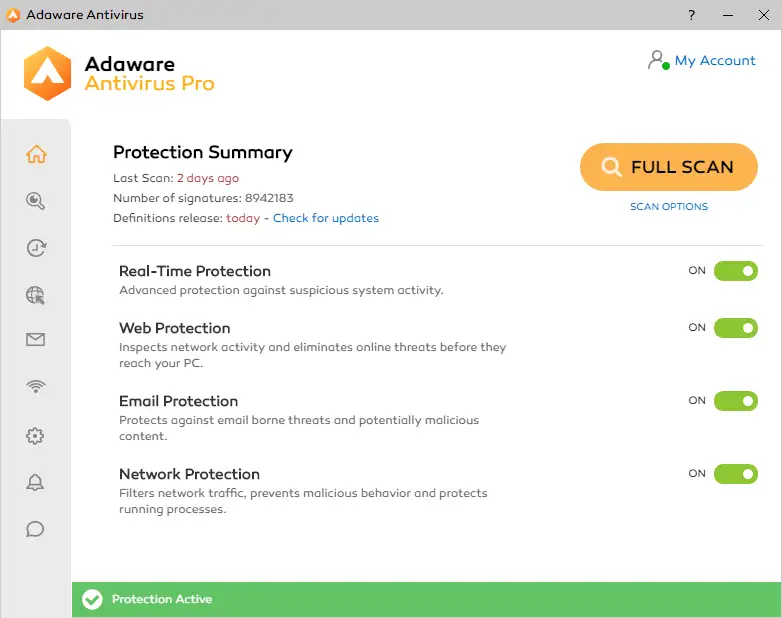Open the Web Protection globe icon
Screen dimensions: 782x618
36,295
